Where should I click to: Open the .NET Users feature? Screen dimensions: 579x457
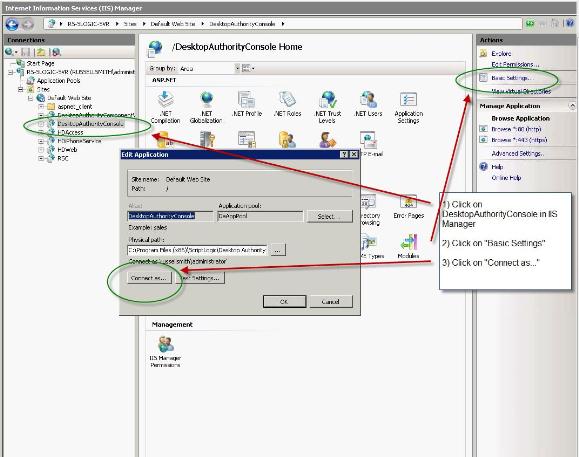click(x=368, y=104)
